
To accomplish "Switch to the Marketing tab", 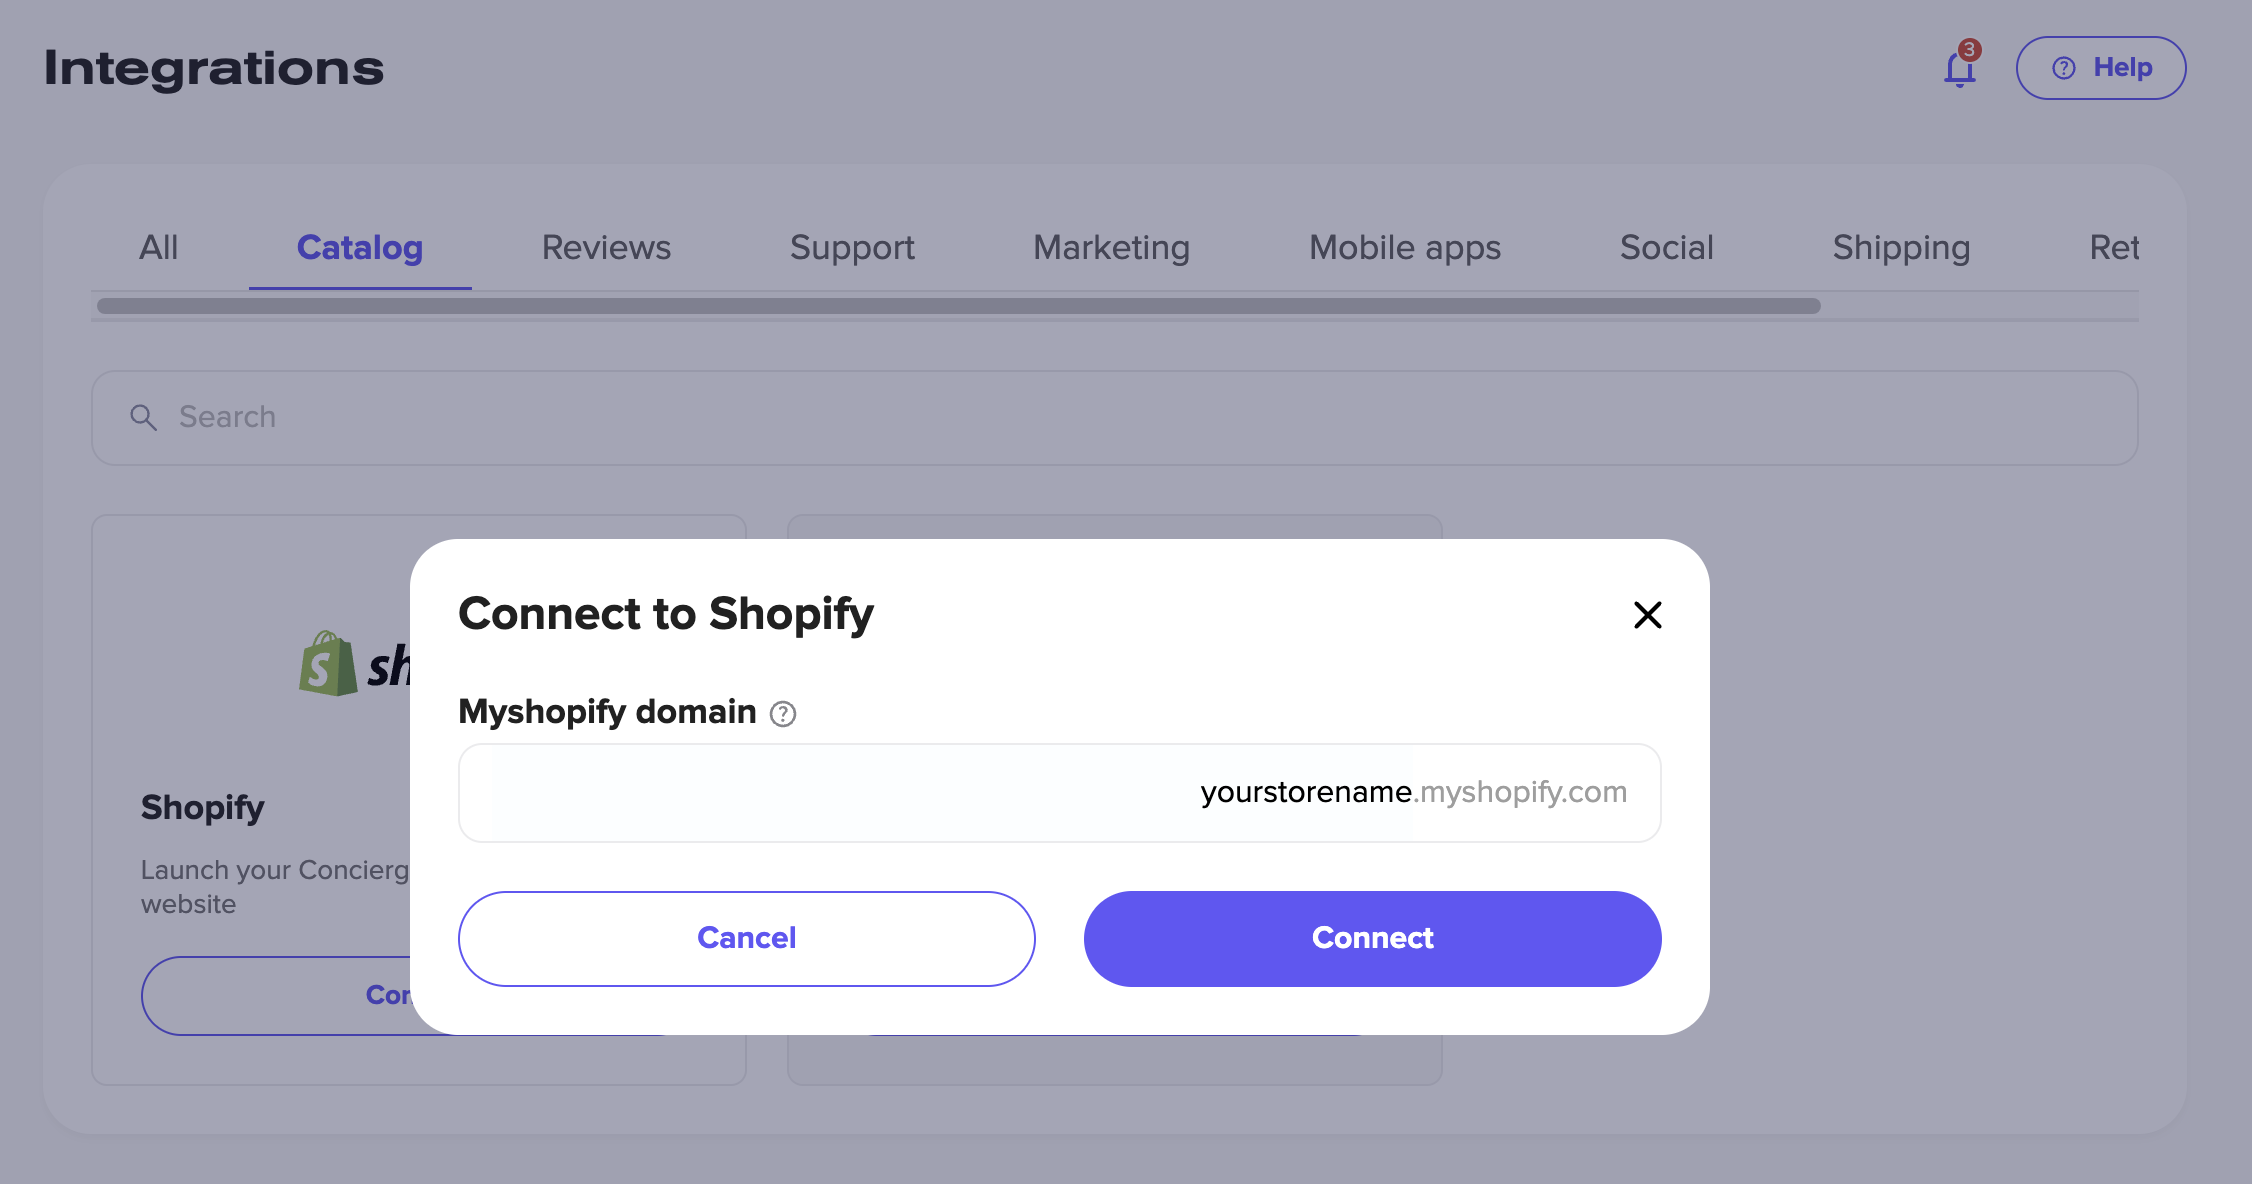I will pyautogui.click(x=1111, y=248).
